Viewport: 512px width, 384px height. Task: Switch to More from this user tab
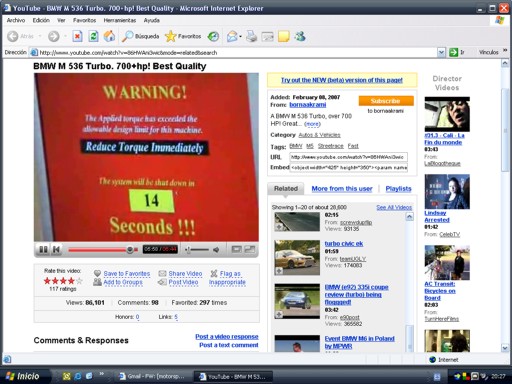pos(342,189)
